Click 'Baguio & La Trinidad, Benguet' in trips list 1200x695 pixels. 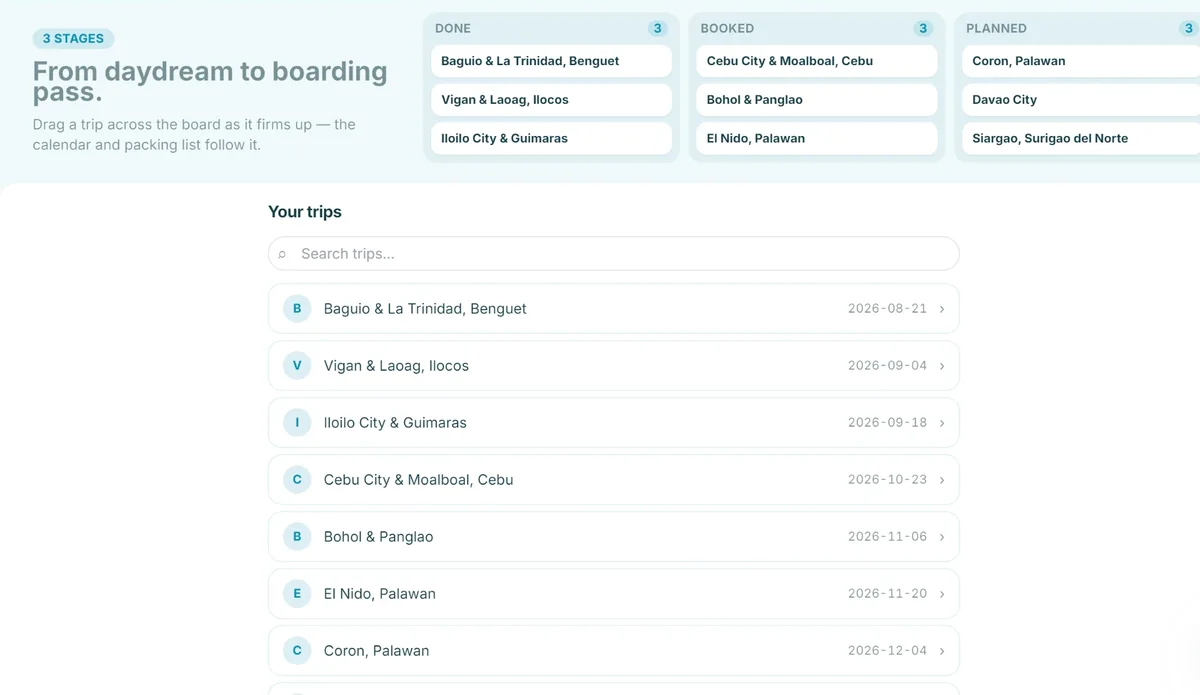click(x=425, y=309)
